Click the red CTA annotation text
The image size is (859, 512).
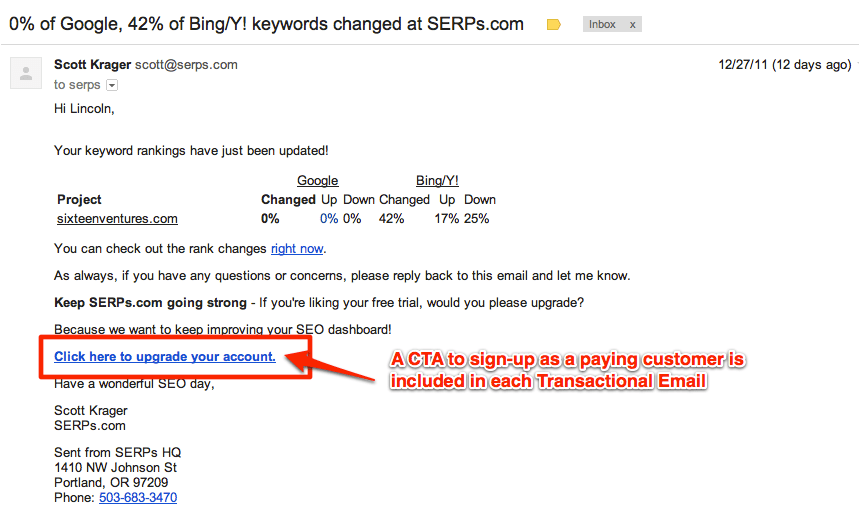[x=568, y=370]
